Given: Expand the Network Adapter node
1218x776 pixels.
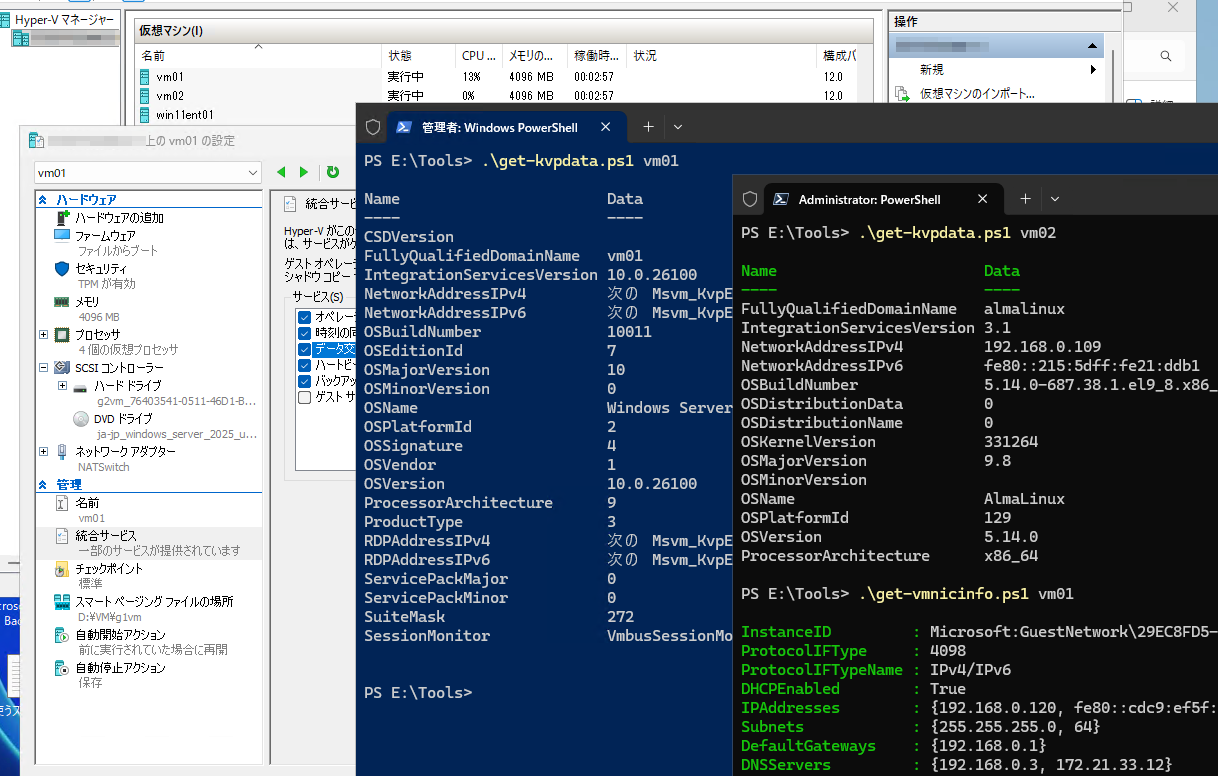Looking at the screenshot, I should coord(44,452).
